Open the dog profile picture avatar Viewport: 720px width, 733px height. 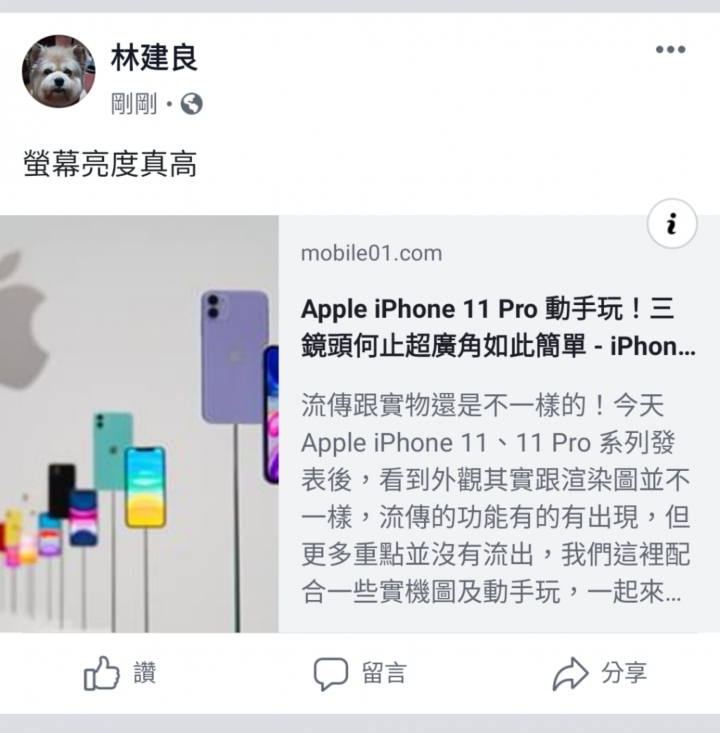[x=58, y=71]
